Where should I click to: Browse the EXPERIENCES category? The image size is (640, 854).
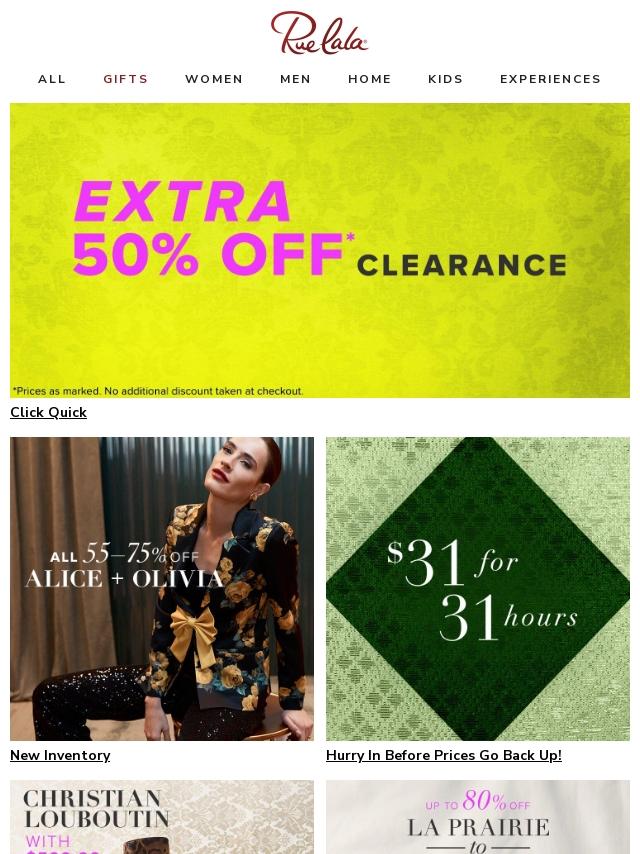coord(550,79)
